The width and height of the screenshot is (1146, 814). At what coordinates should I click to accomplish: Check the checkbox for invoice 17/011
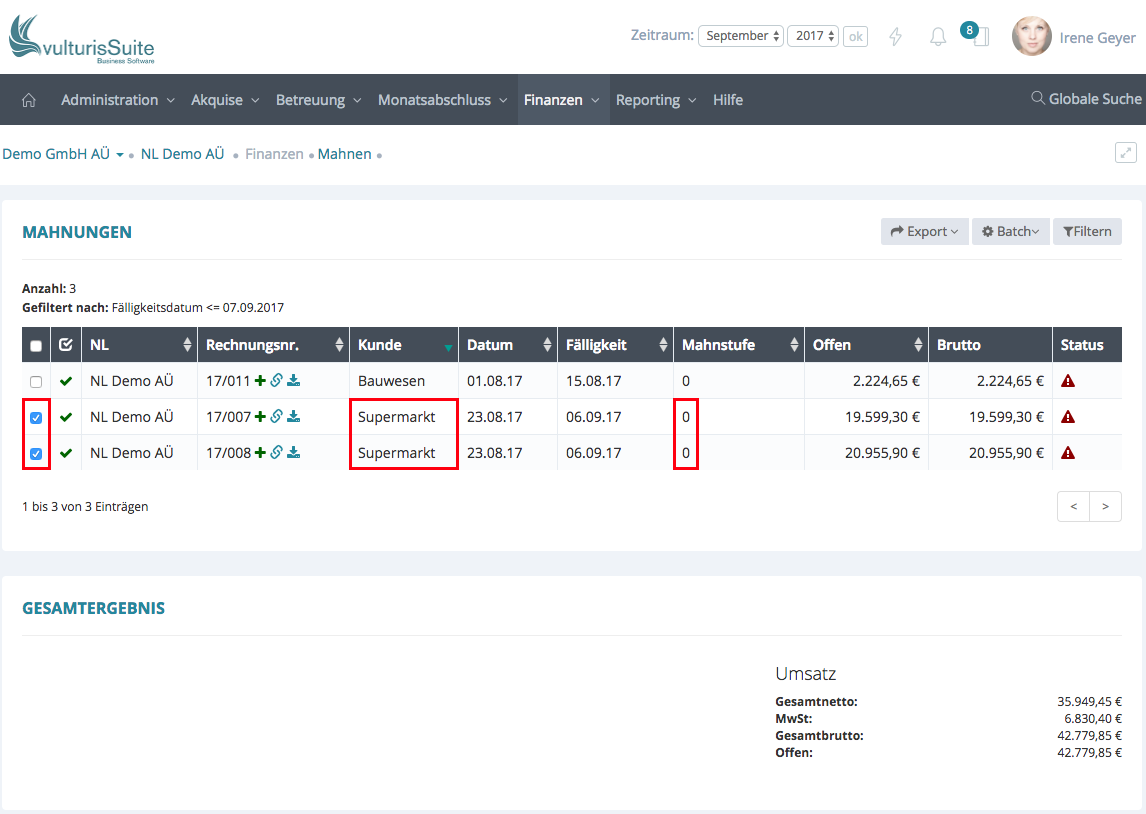tap(36, 382)
